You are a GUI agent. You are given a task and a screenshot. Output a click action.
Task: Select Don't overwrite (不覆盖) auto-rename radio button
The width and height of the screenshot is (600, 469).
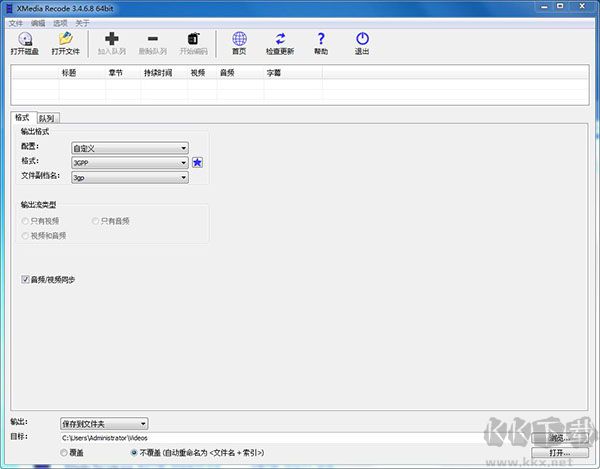click(134, 453)
